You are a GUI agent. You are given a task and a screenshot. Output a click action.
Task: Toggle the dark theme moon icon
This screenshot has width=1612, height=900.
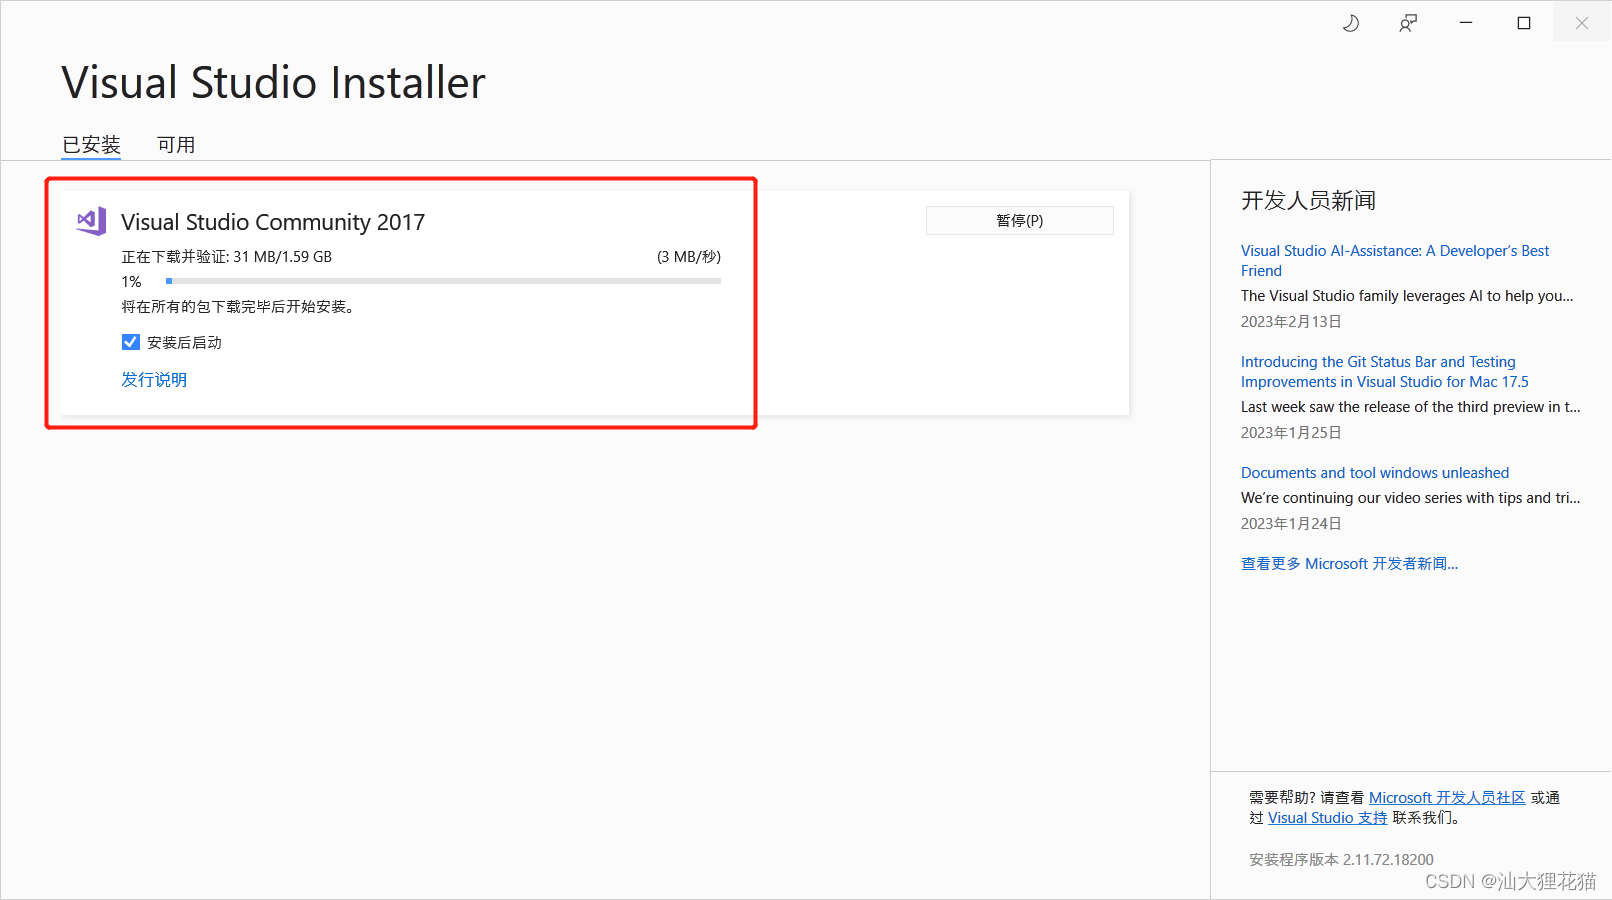point(1350,22)
